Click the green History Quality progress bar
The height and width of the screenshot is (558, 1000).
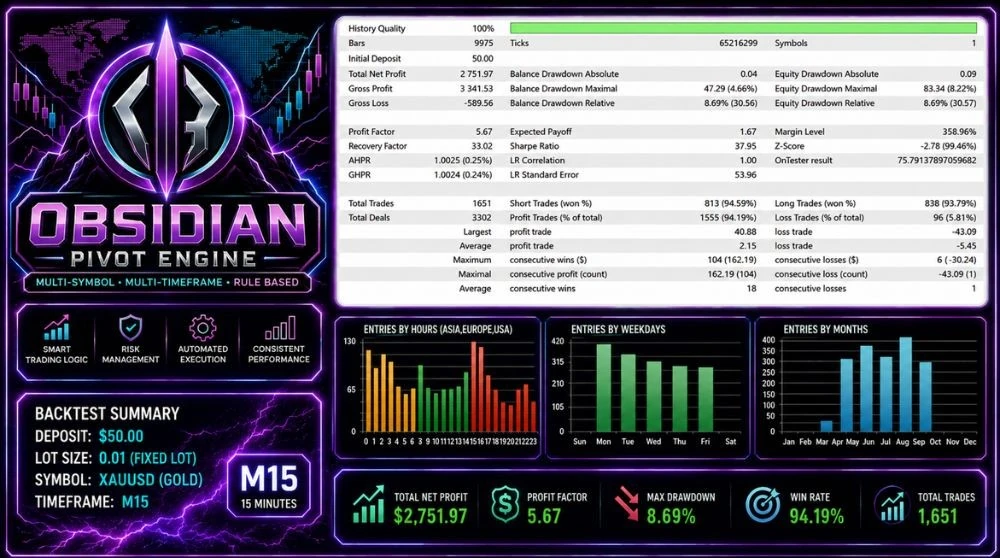(743, 28)
